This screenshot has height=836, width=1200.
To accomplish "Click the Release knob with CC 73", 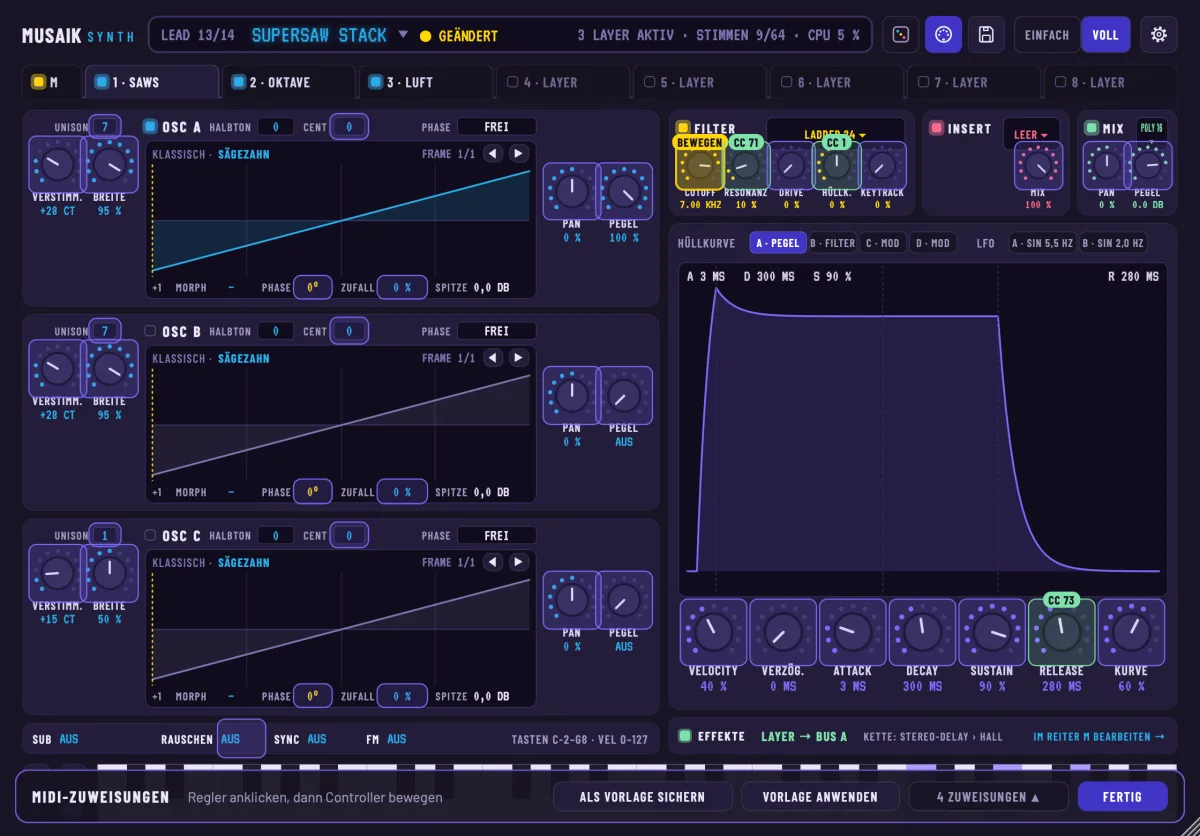I will click(1061, 632).
